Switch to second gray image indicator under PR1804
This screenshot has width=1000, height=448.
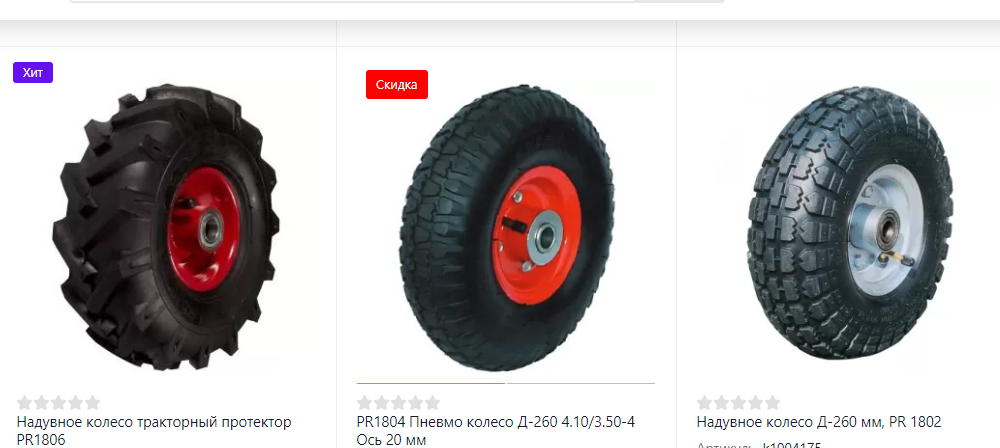[x=581, y=384]
